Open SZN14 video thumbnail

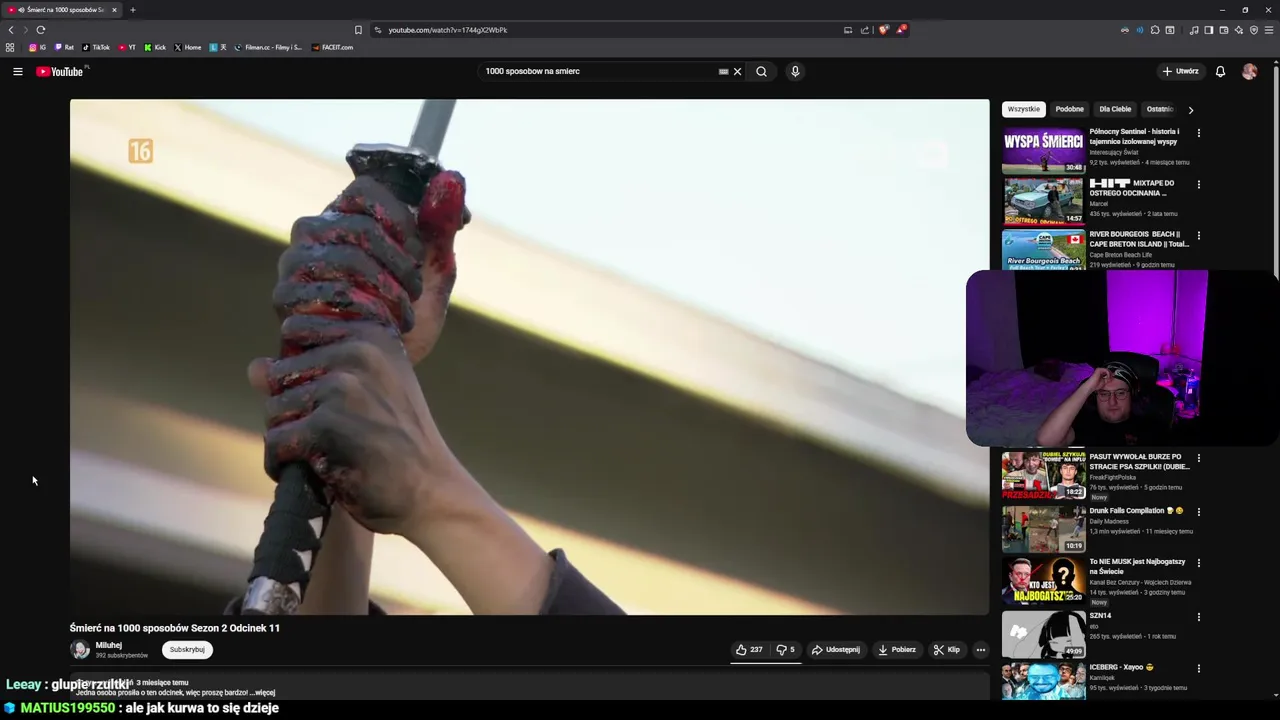click(1043, 634)
